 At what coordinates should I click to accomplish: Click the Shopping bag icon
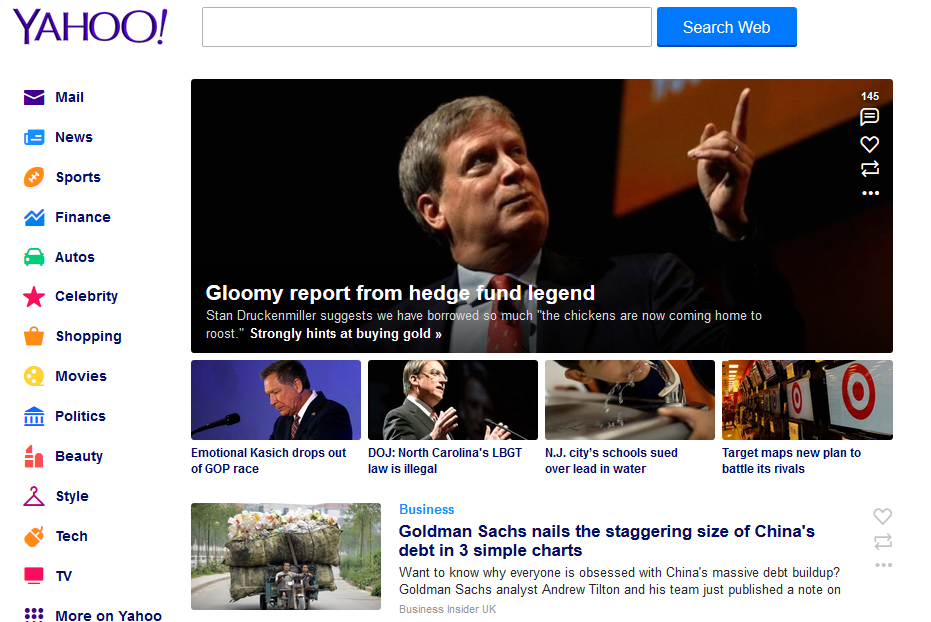[34, 336]
